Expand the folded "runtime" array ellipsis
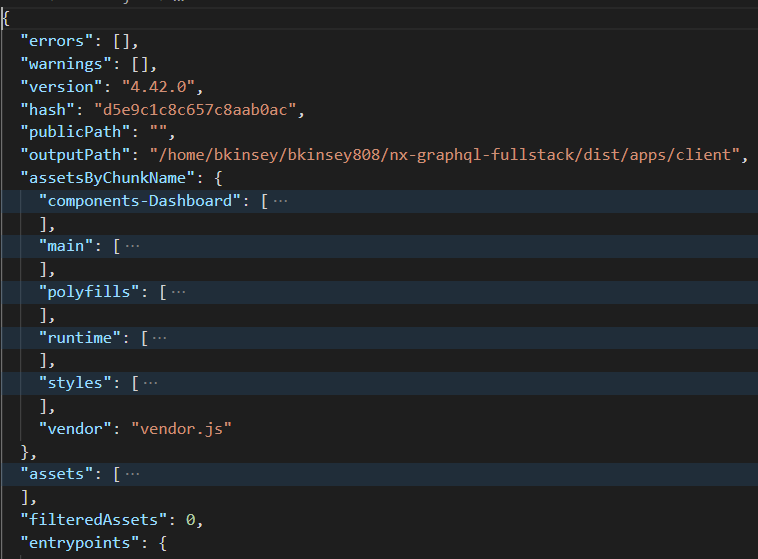The image size is (758, 559). tap(160, 338)
